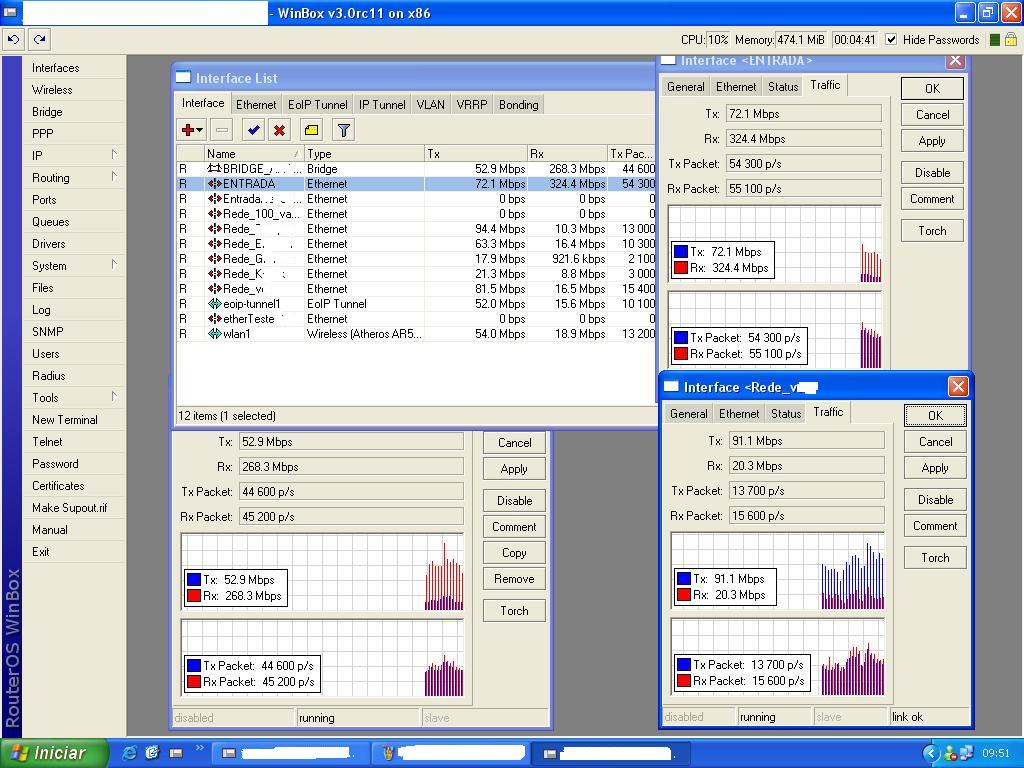Open Queues in the left menu

50,221
